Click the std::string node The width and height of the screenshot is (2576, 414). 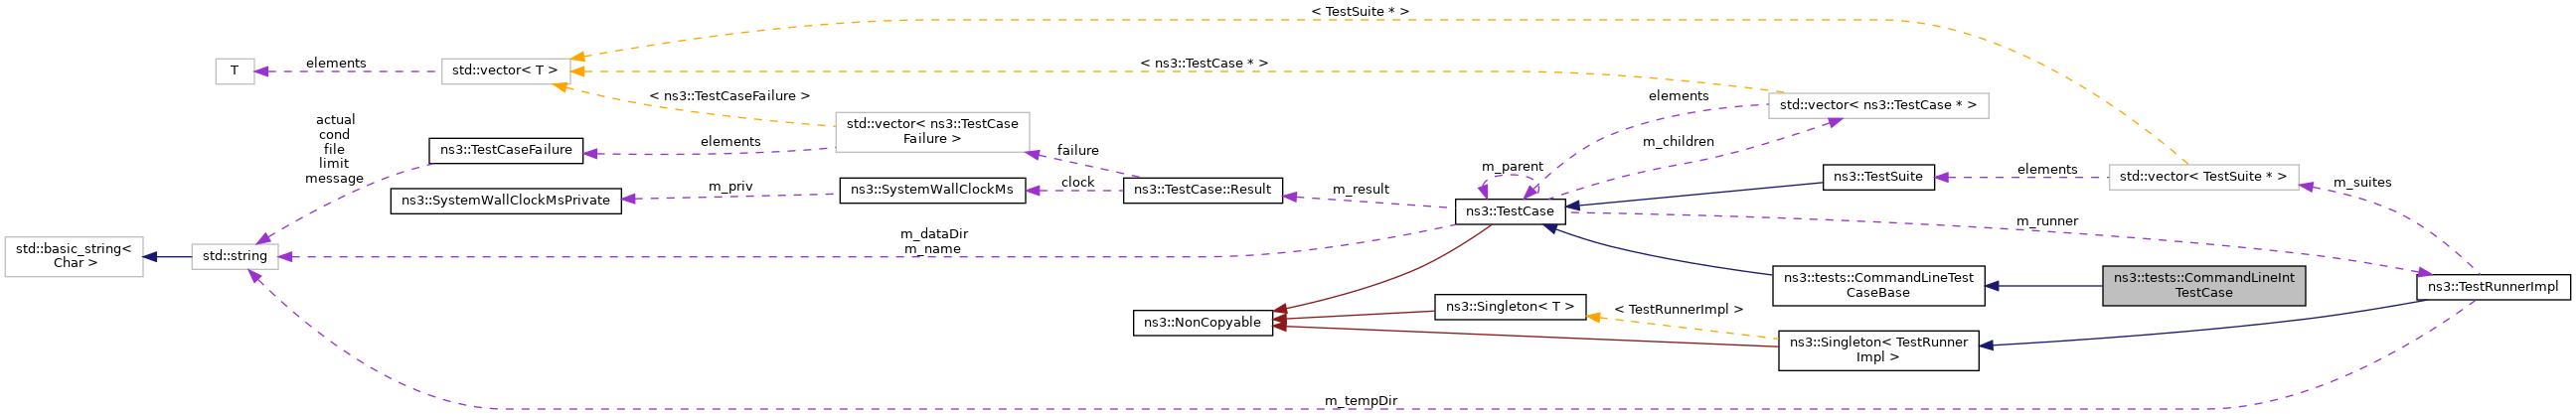click(234, 257)
